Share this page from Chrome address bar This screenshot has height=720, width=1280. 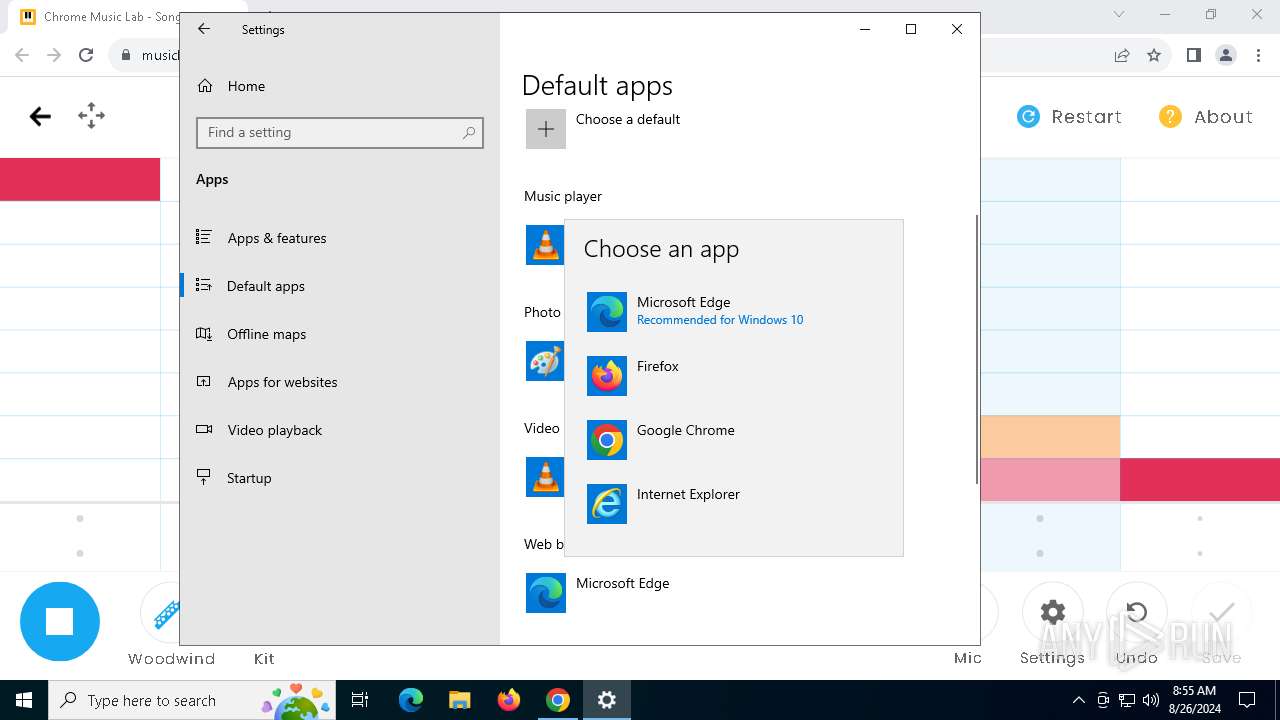pyautogui.click(x=1122, y=55)
